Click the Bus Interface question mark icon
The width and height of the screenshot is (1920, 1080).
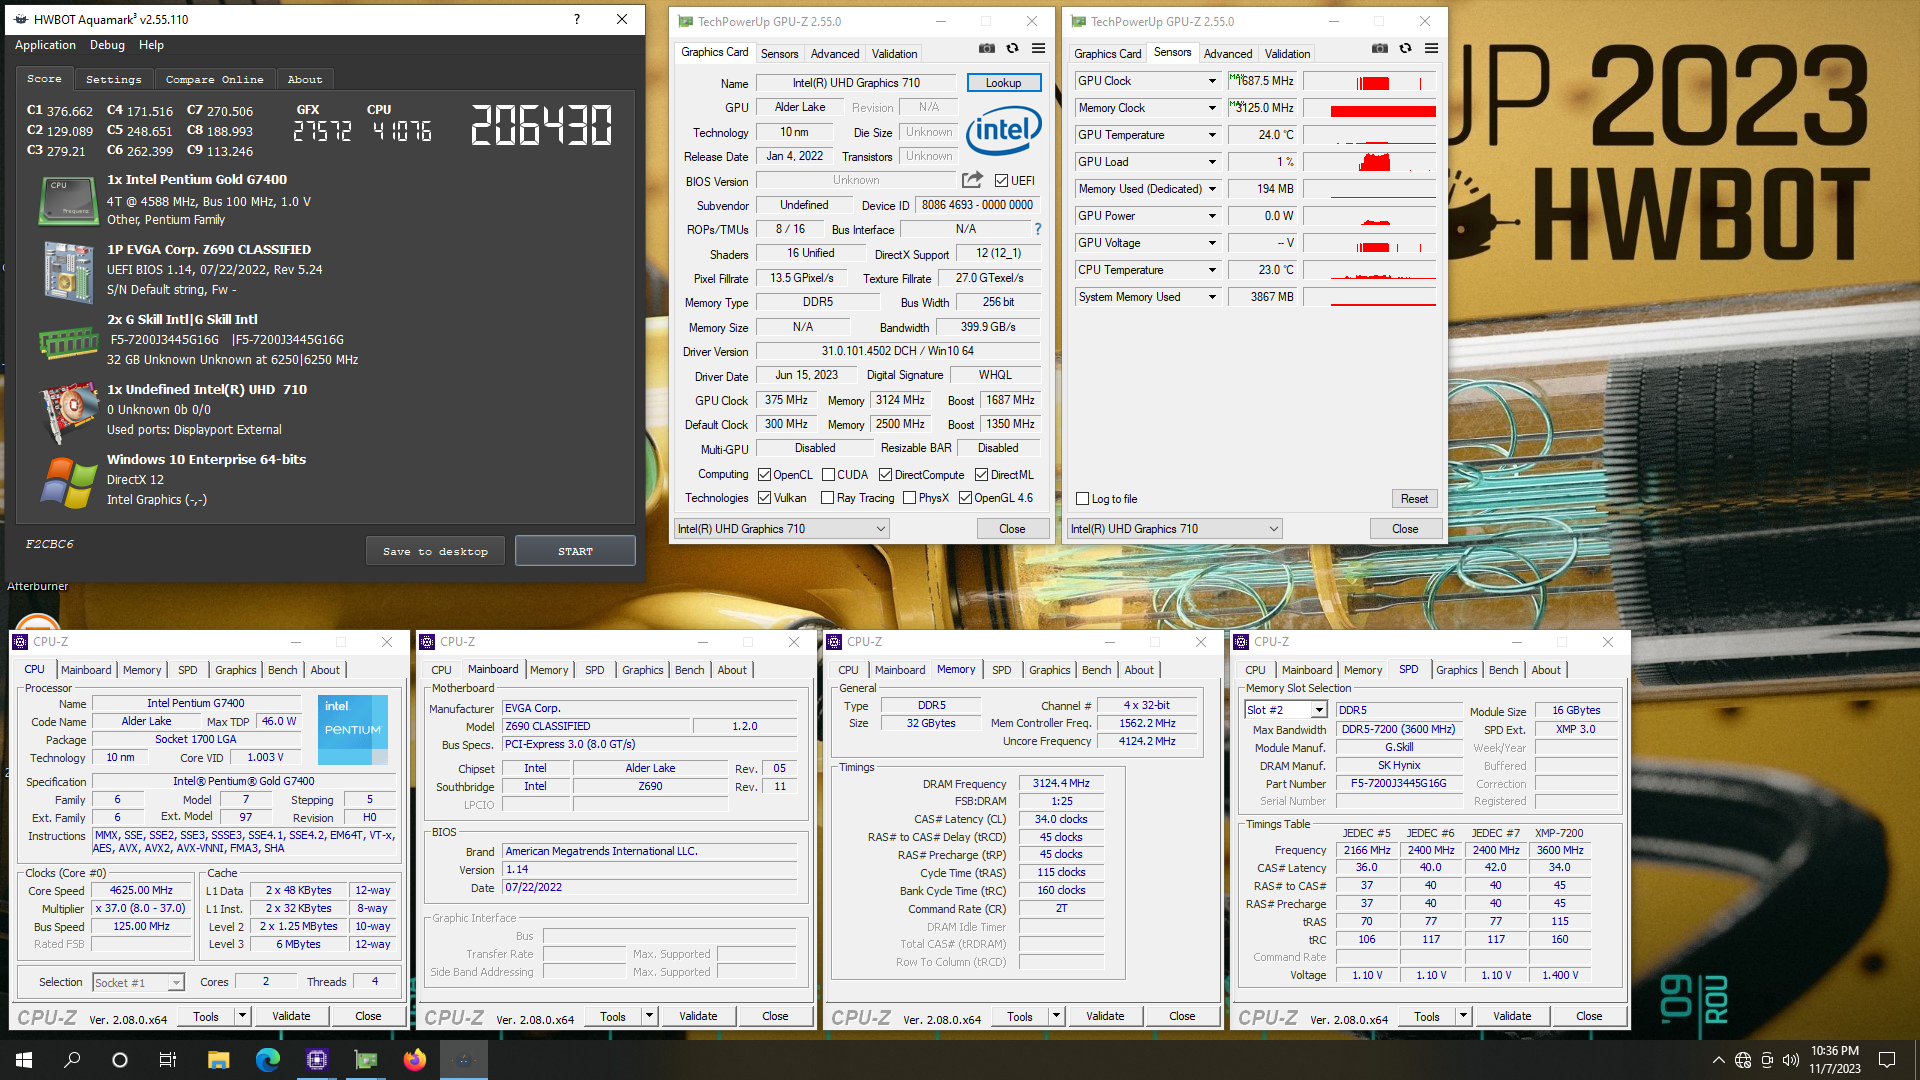(x=1038, y=229)
